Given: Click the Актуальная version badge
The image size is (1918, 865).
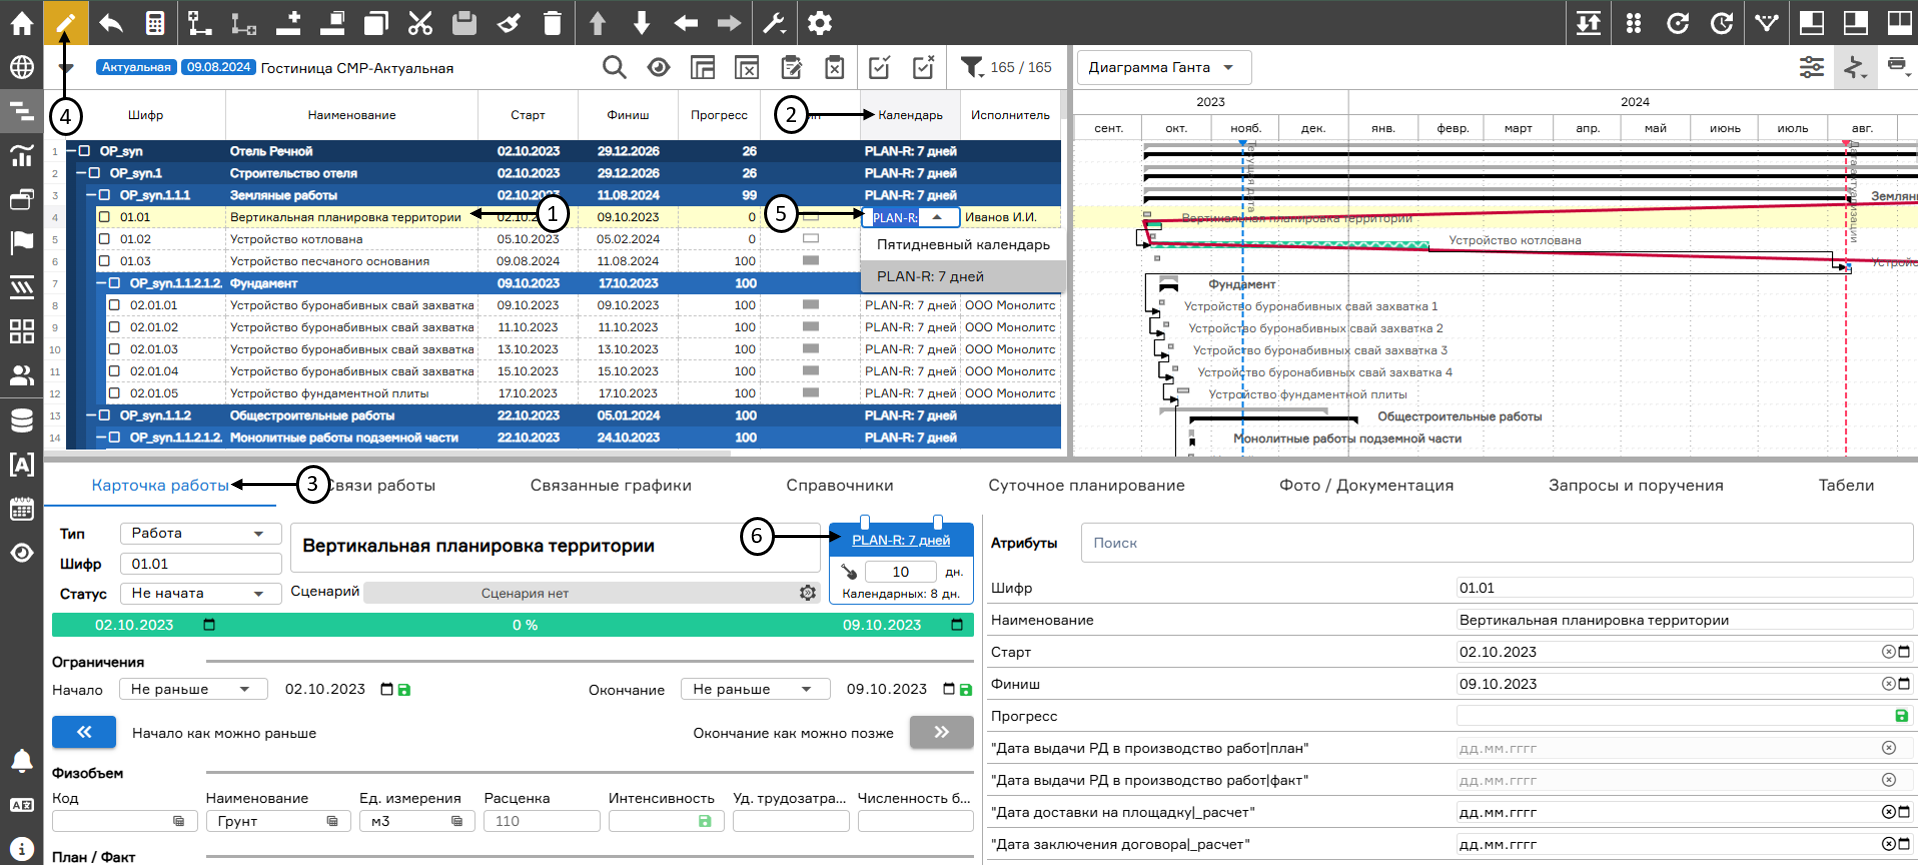Looking at the screenshot, I should pos(136,67).
